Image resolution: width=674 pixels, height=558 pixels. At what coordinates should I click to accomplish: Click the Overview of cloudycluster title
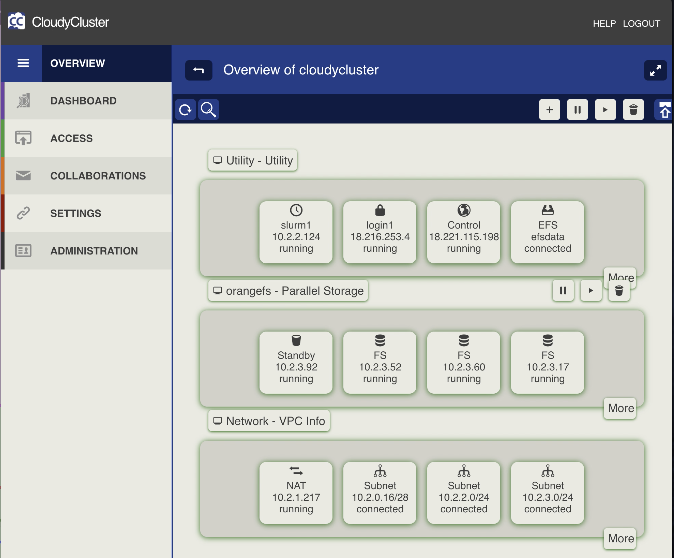301,70
